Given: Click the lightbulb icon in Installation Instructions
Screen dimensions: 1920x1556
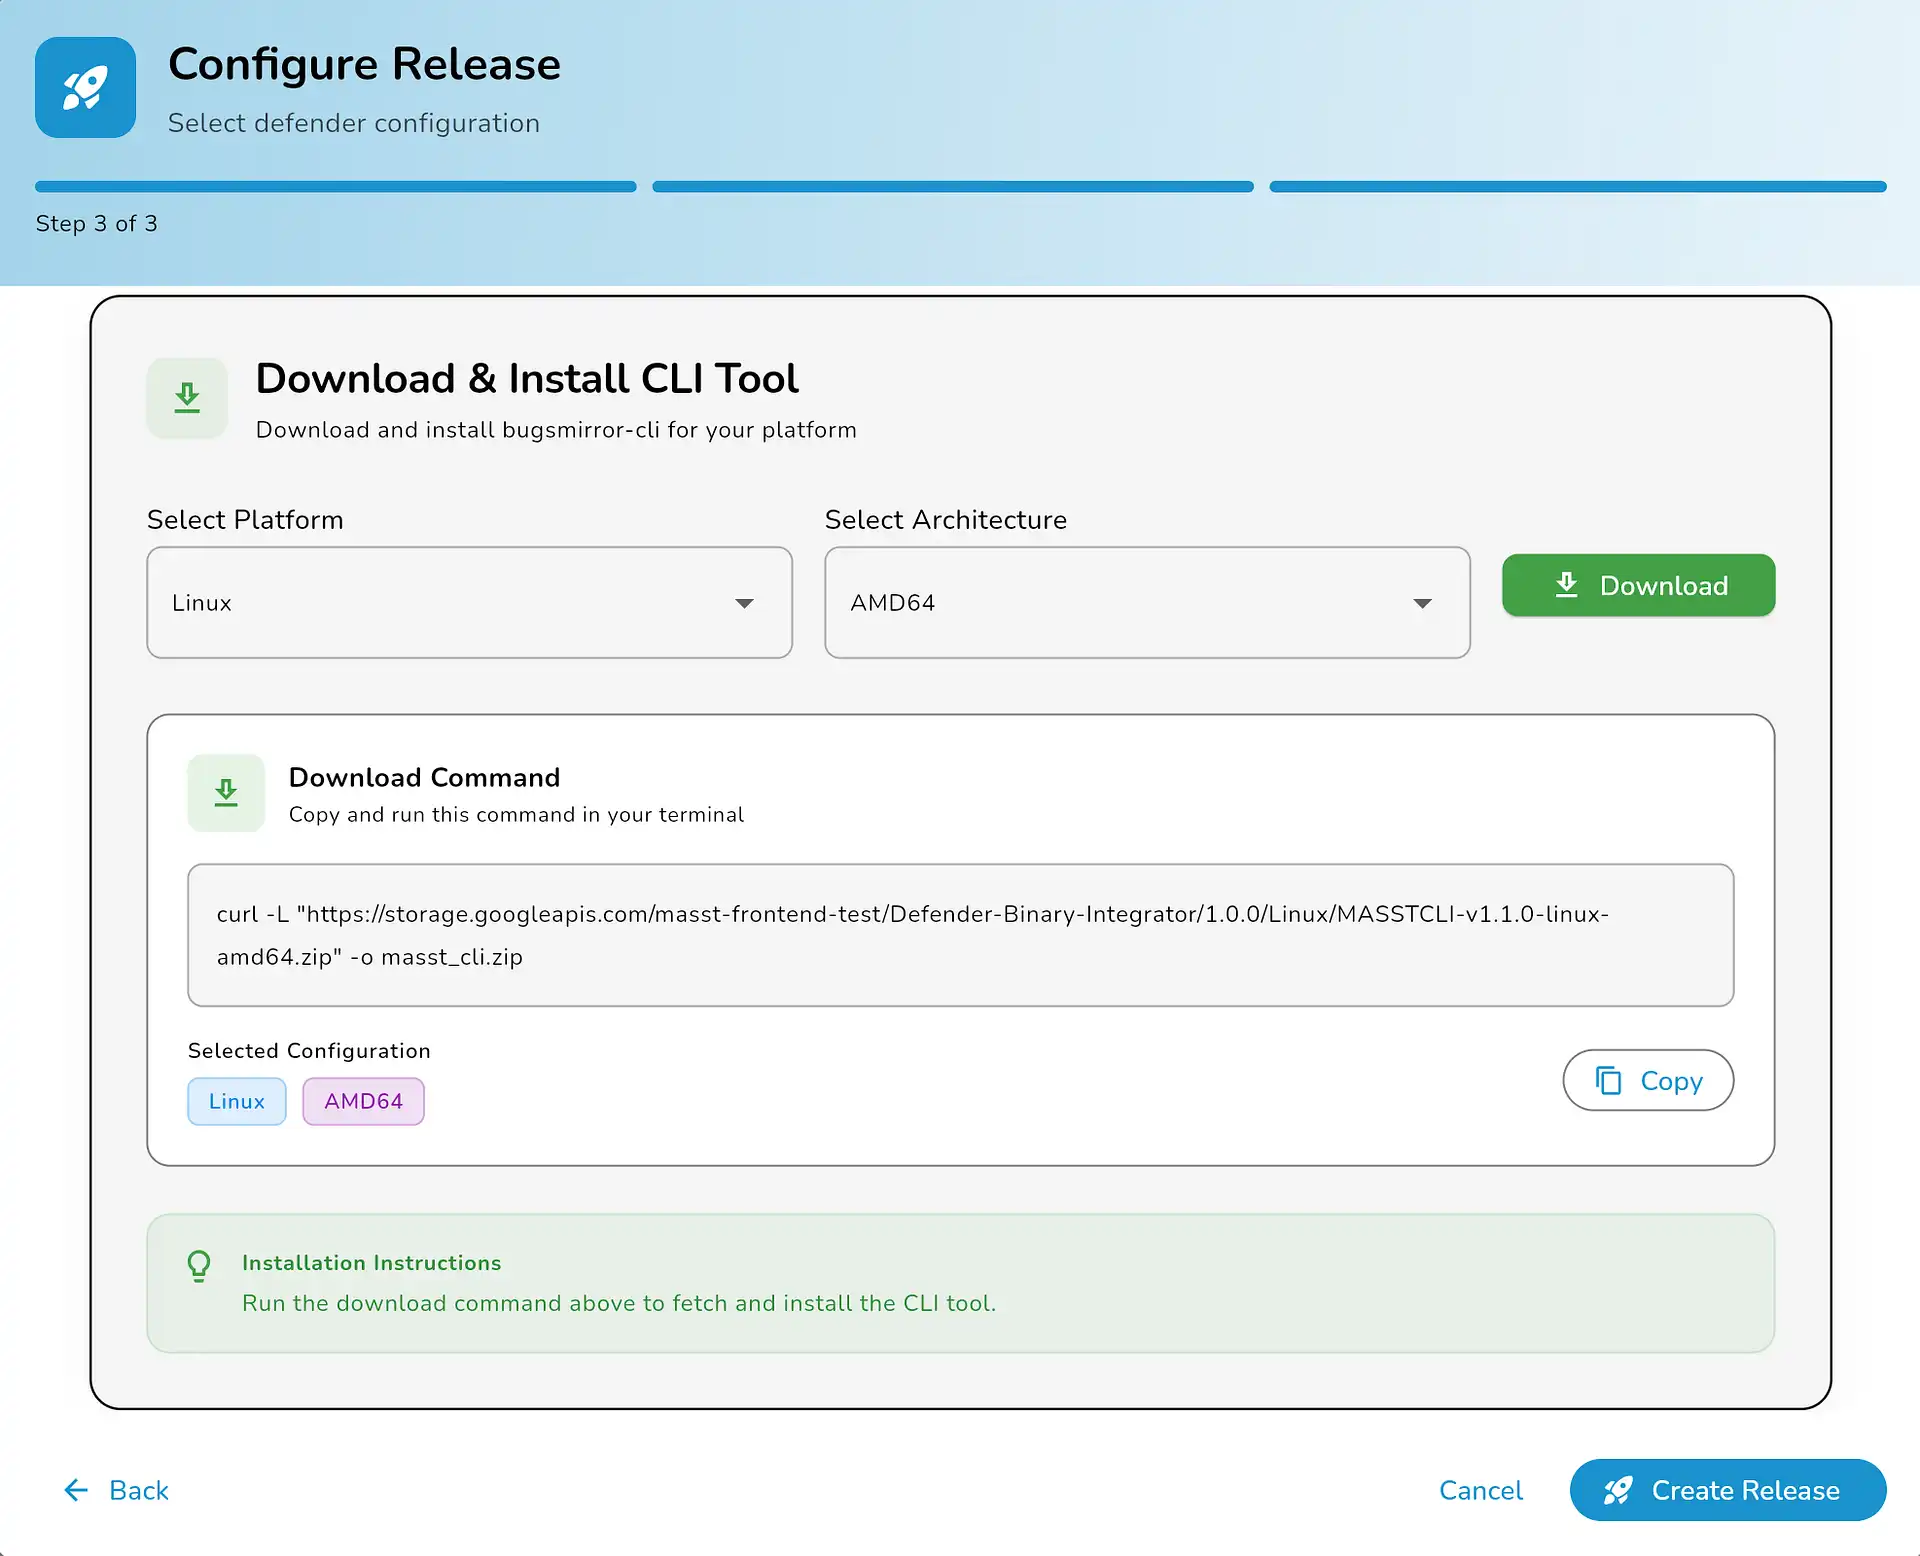Looking at the screenshot, I should tap(199, 1266).
